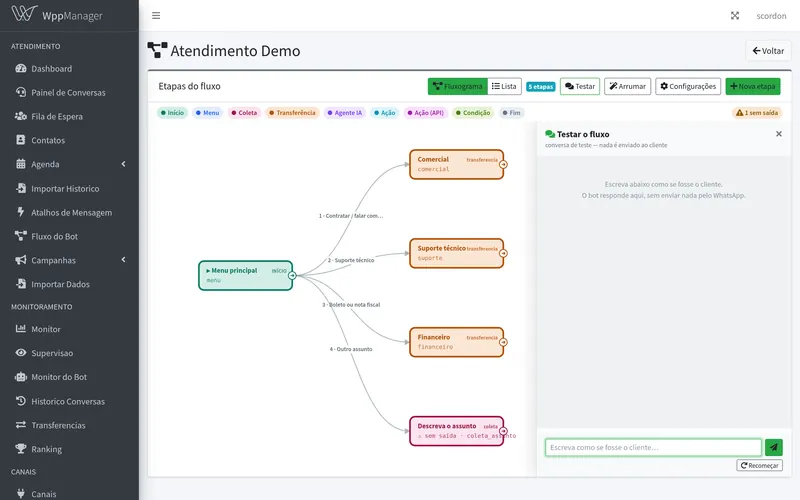Select the Descreva o assunto coleta node
This screenshot has height=500, width=800.
pyautogui.click(x=457, y=431)
